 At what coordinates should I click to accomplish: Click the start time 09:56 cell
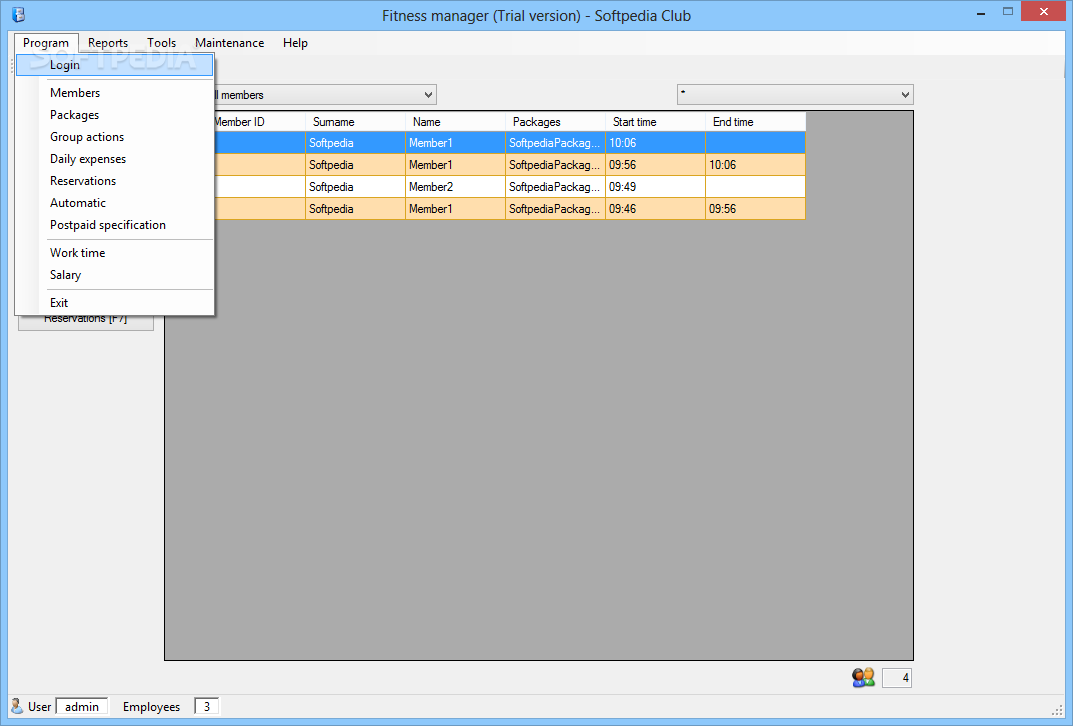(655, 165)
